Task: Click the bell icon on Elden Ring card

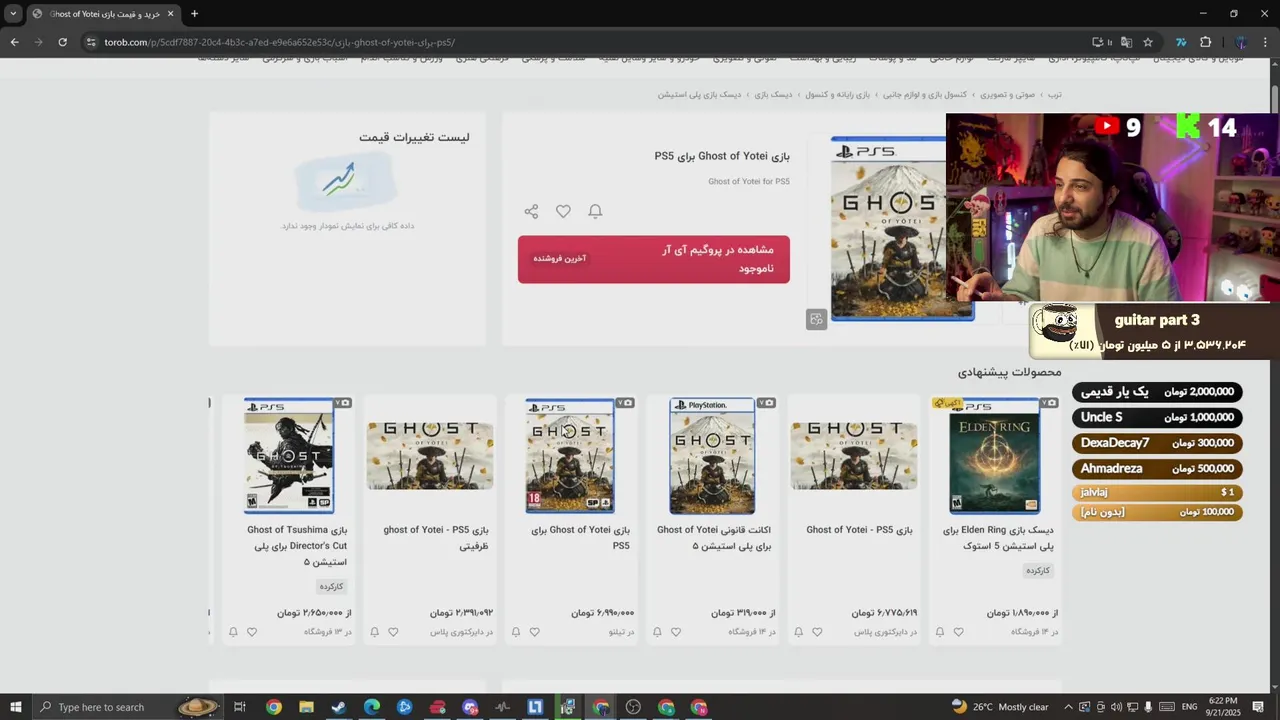Action: pos(939,632)
